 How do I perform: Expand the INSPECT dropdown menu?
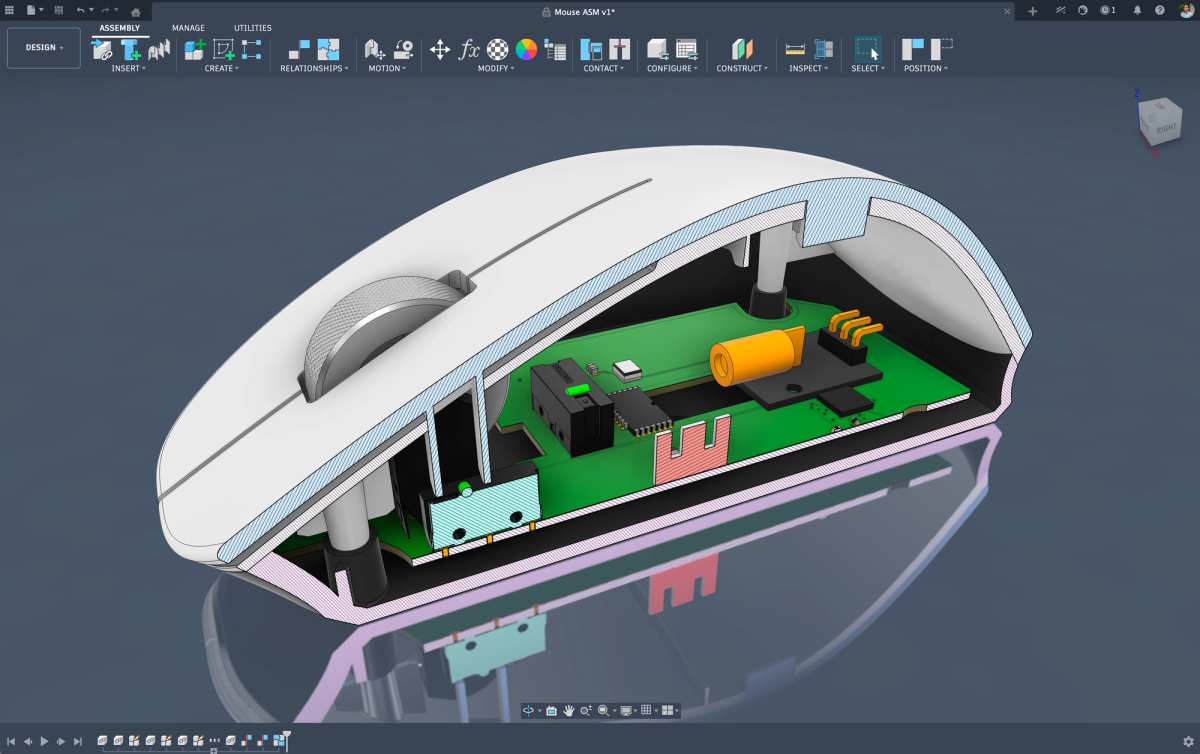[x=808, y=69]
